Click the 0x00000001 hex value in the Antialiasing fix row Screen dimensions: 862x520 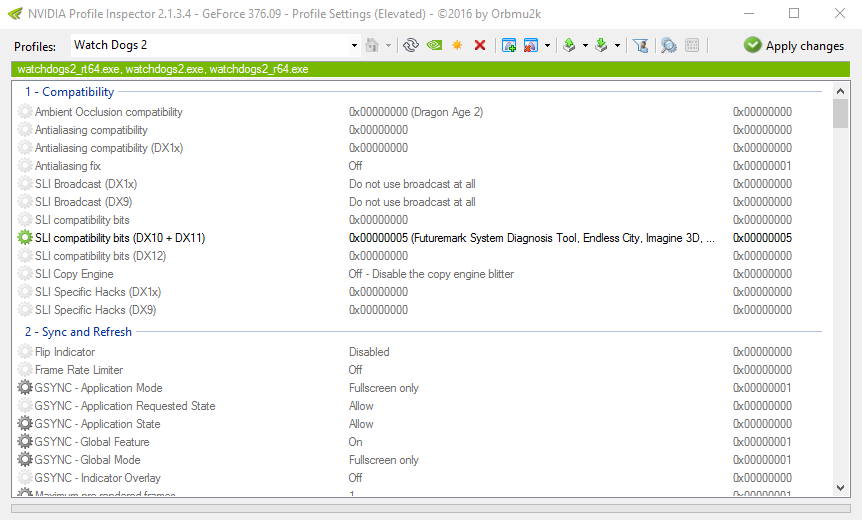coord(762,165)
